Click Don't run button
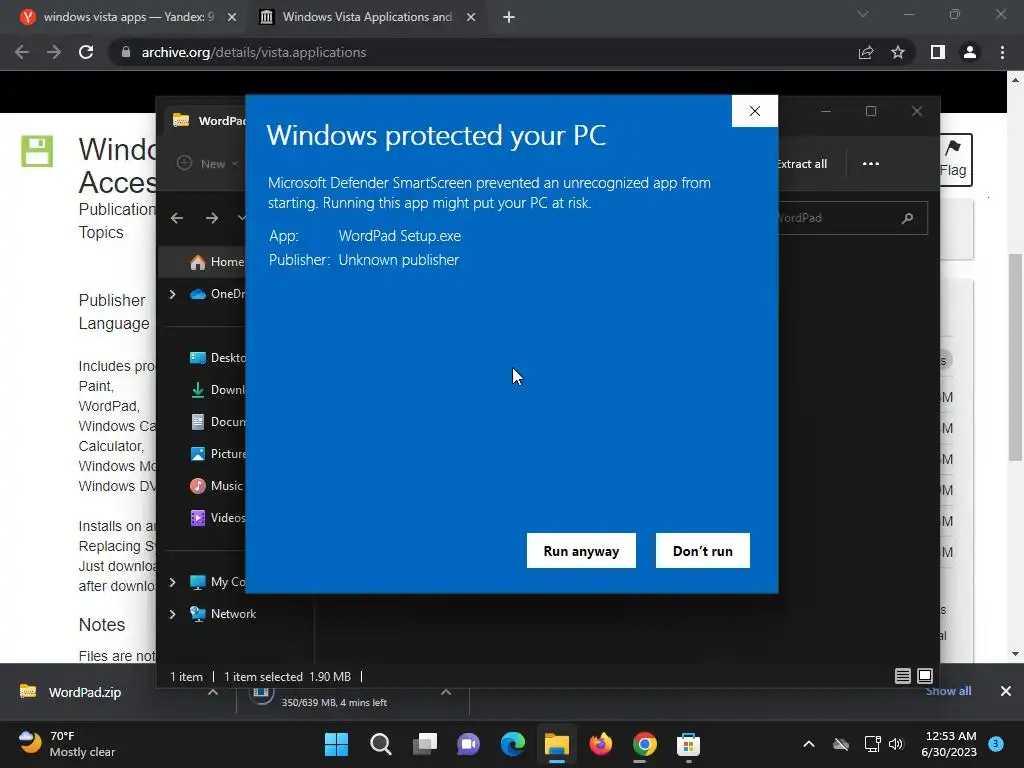This screenshot has width=1024, height=768. click(703, 551)
